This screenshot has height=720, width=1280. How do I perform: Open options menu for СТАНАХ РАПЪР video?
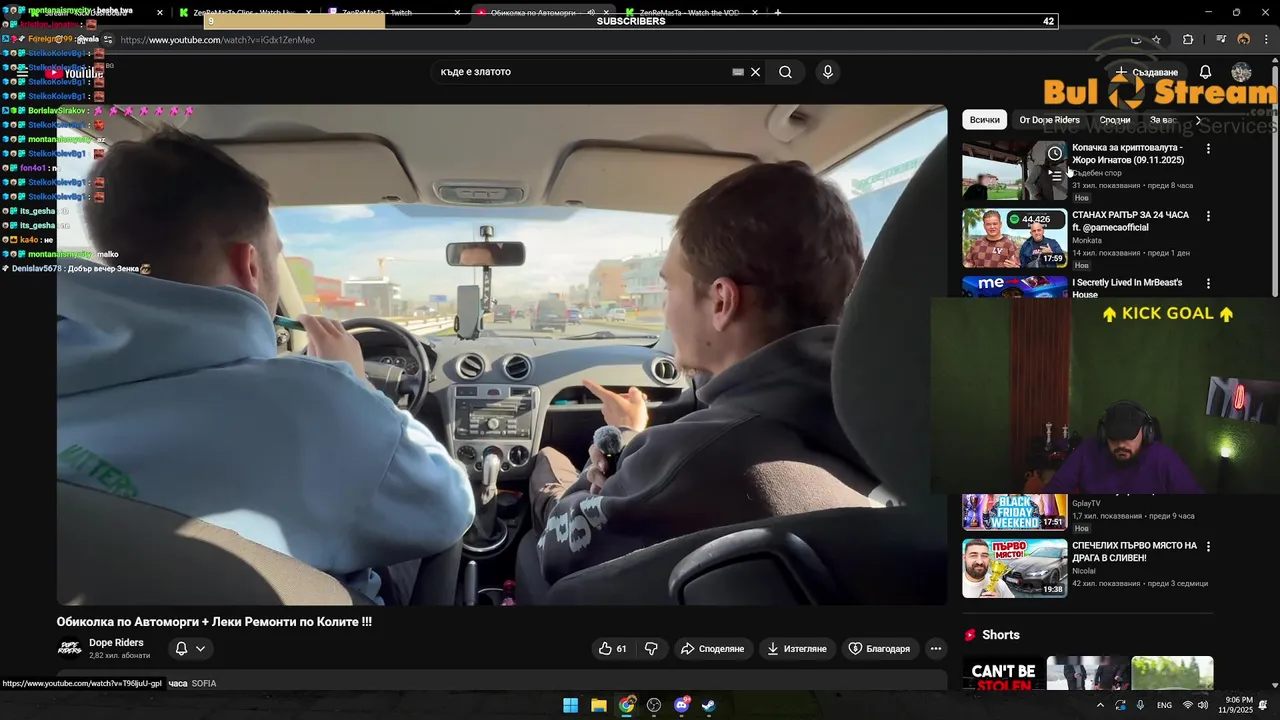pyautogui.click(x=1208, y=216)
